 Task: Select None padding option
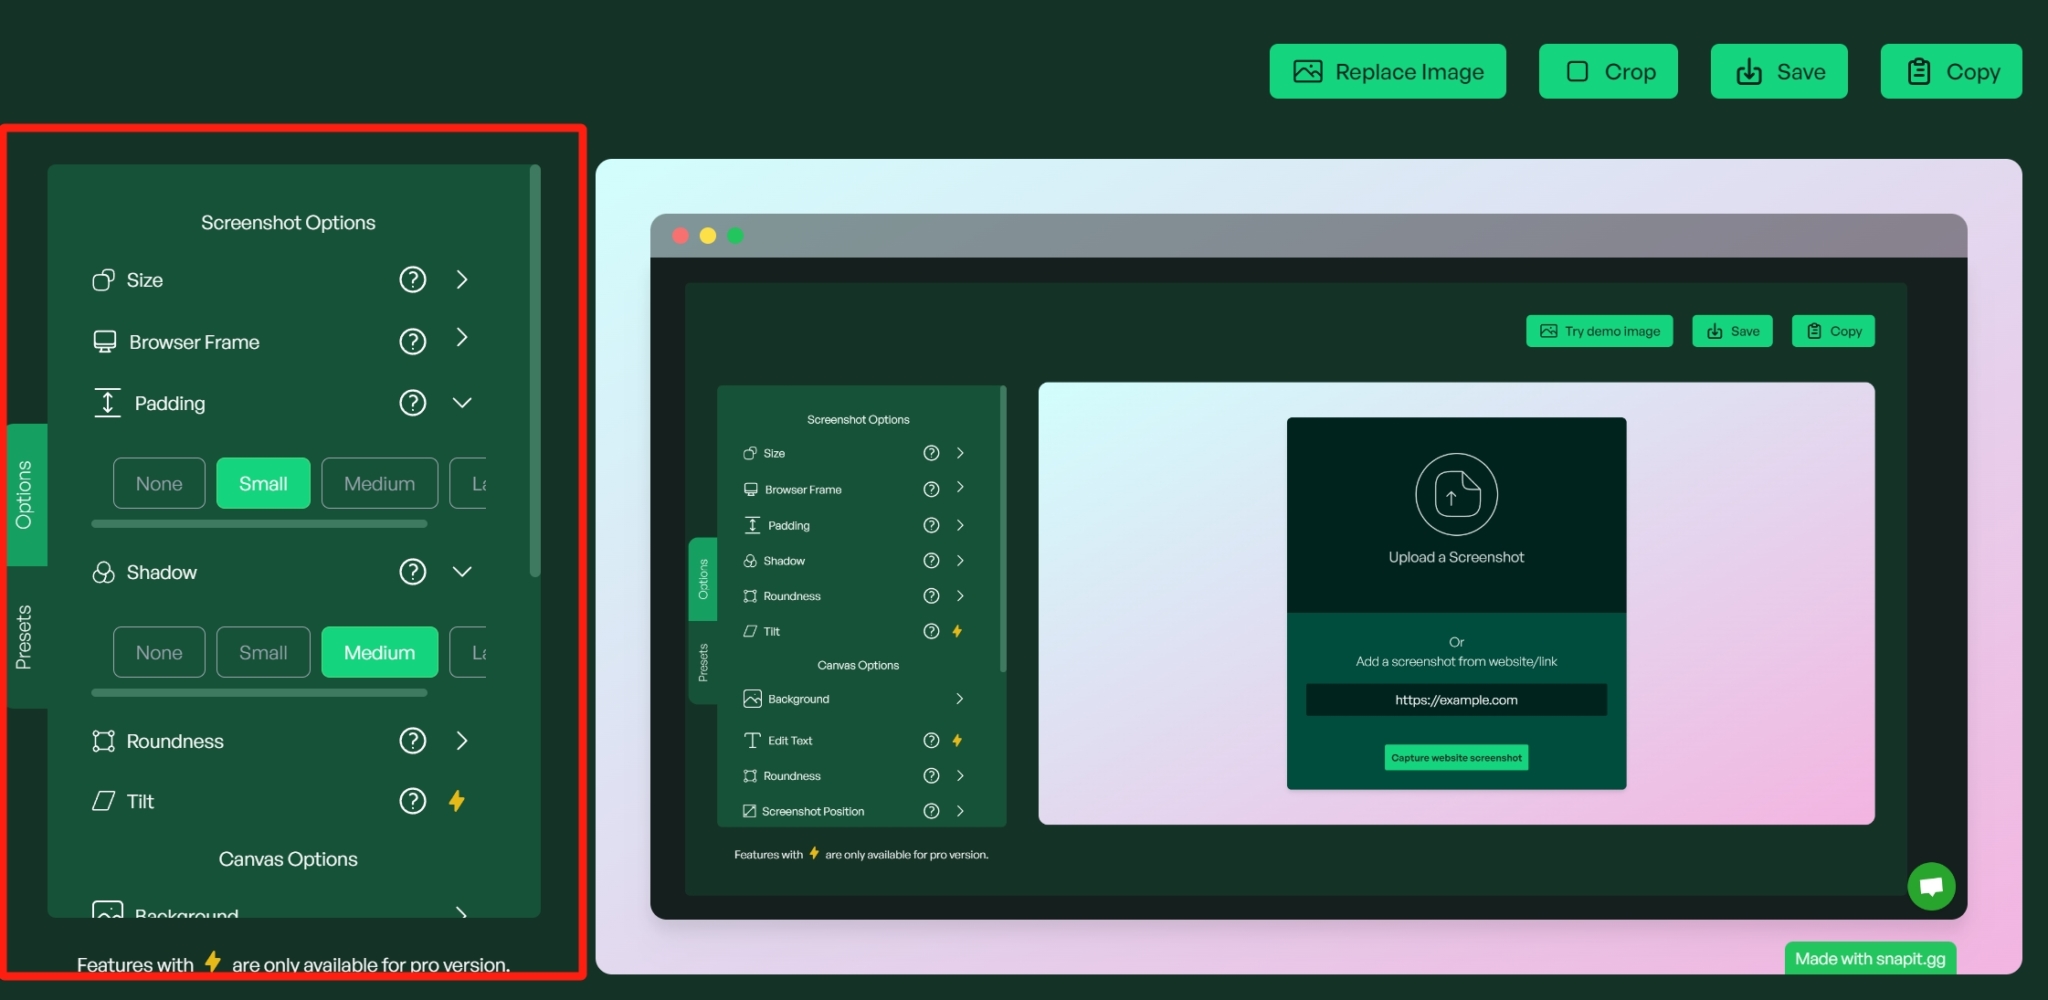(158, 483)
